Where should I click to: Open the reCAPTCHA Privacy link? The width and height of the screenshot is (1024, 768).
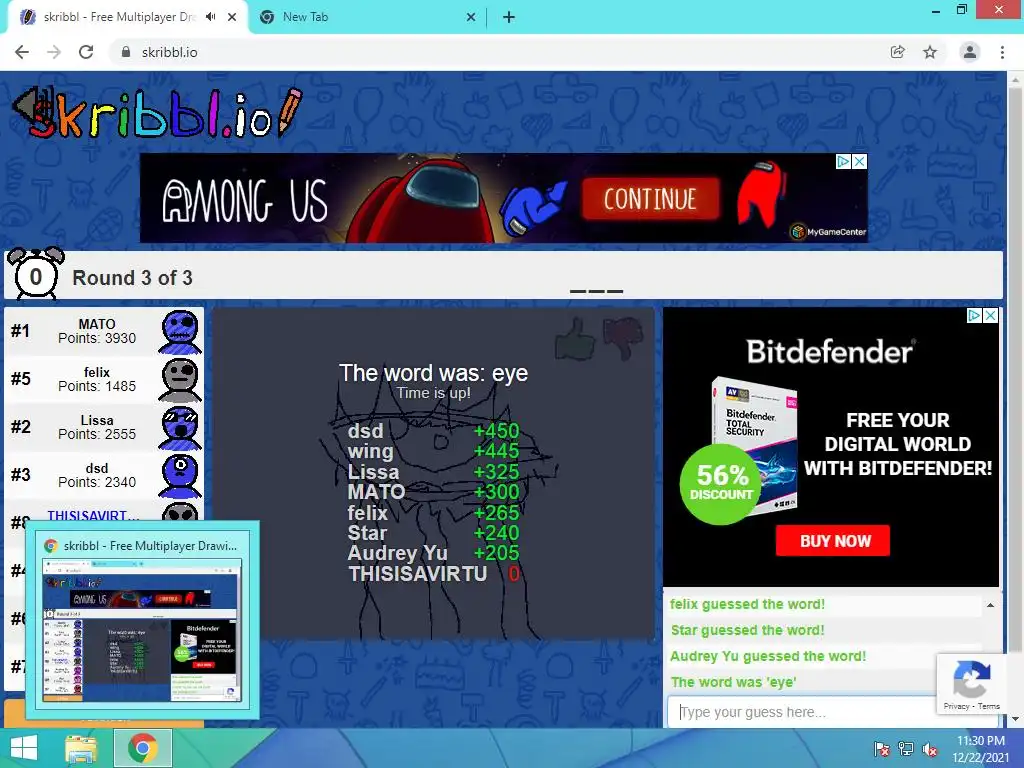[x=955, y=706]
